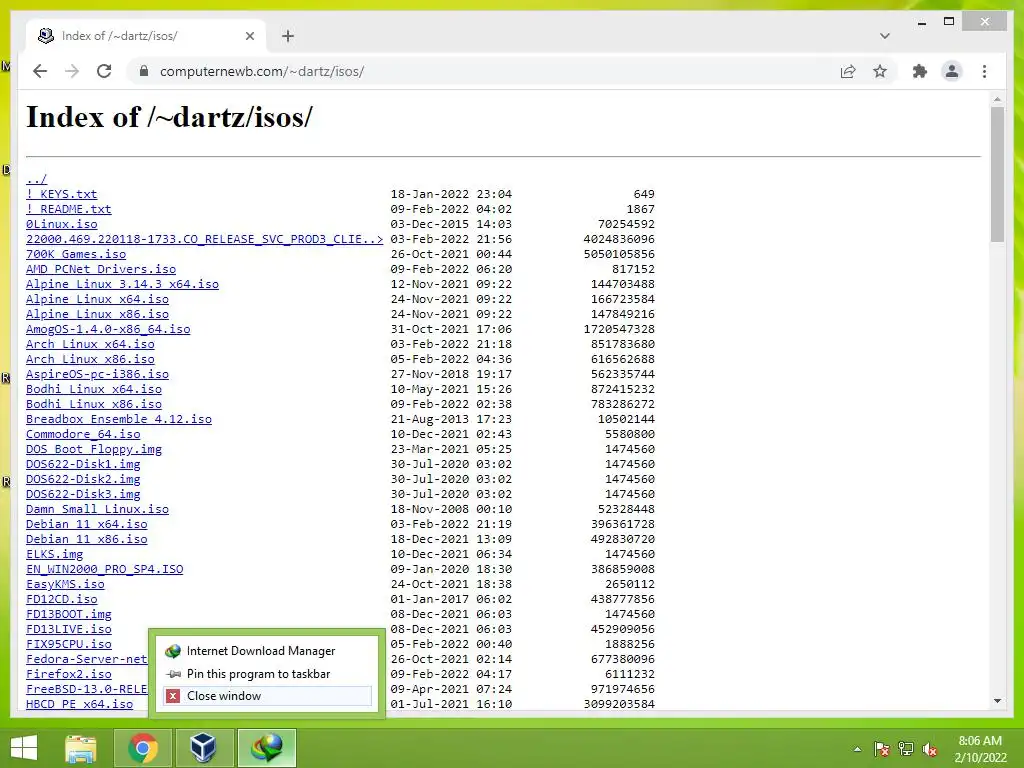The width and height of the screenshot is (1024, 768).
Task: Open 'AspireOS-pc-i386.iso' link
Action: click(x=97, y=374)
